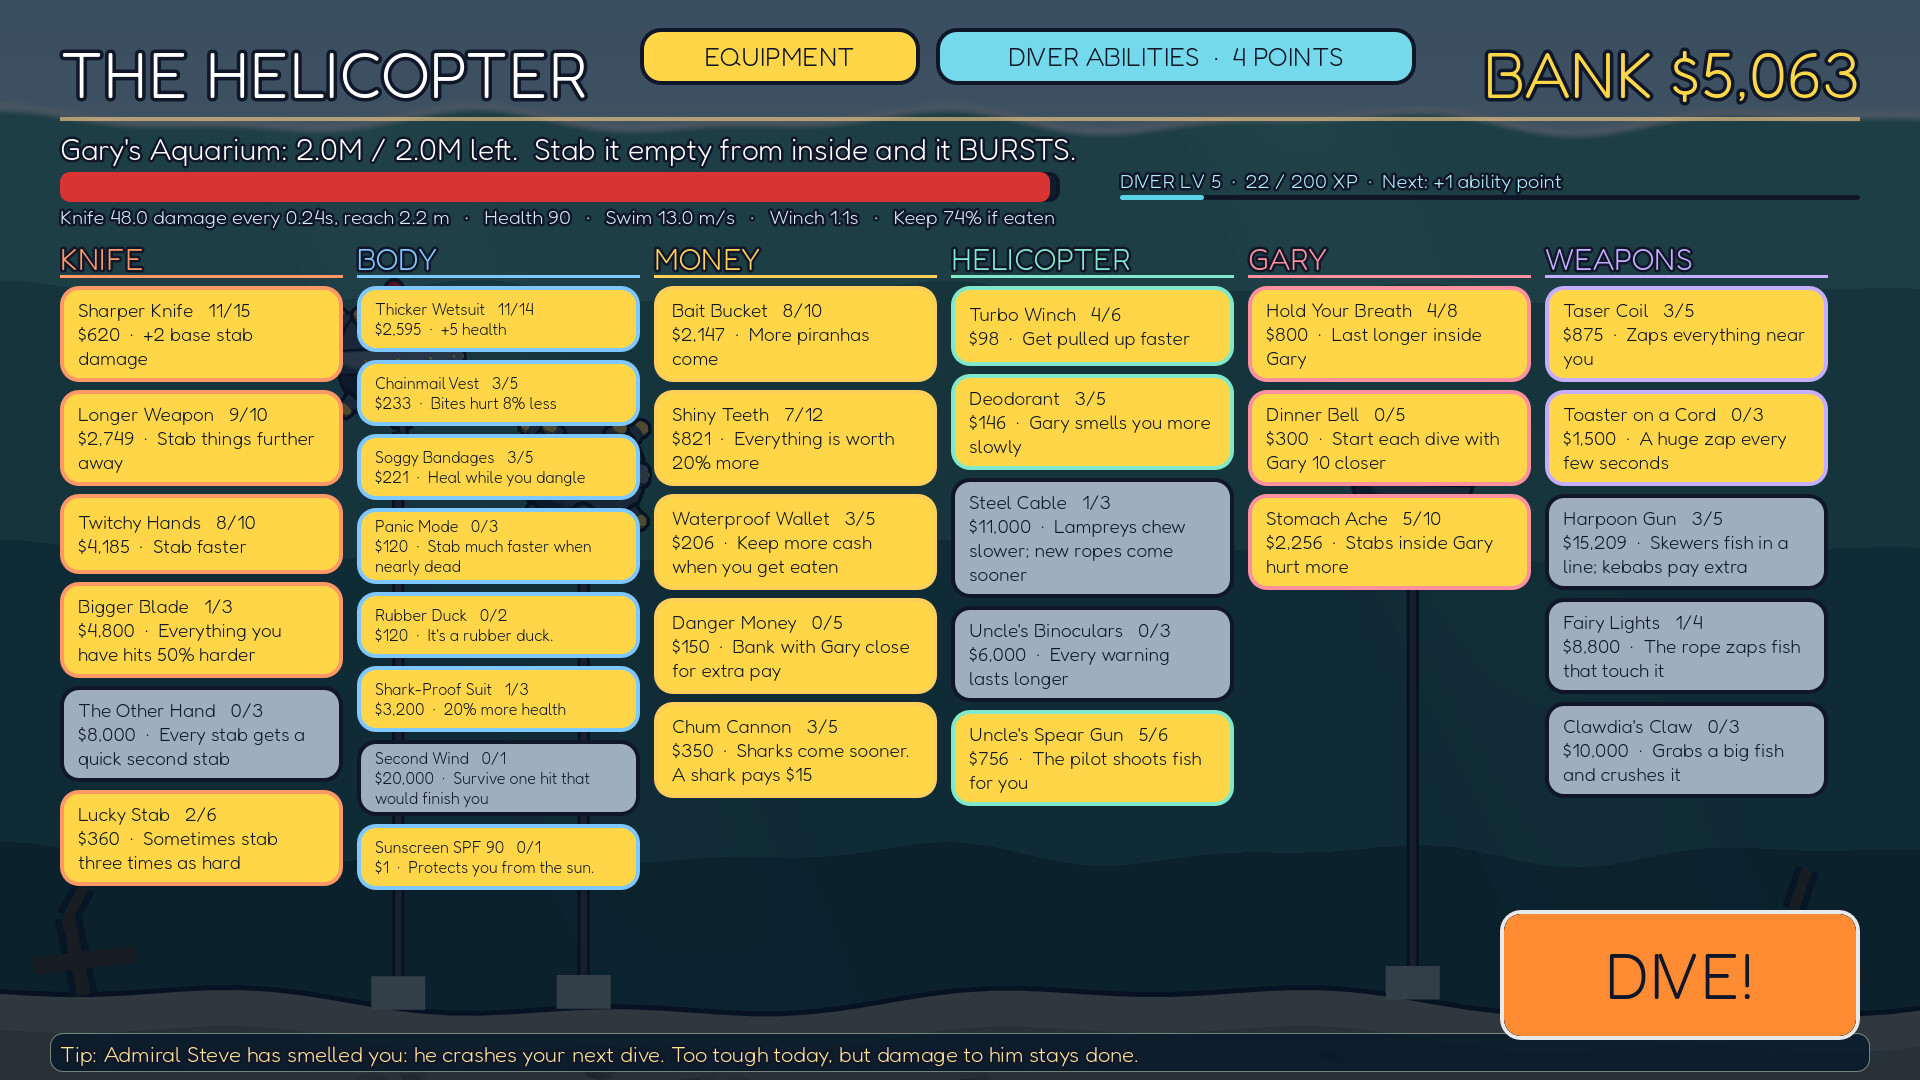The image size is (1920, 1080).
Task: Purchase Soggy Bandages upgrade
Action: point(498,467)
